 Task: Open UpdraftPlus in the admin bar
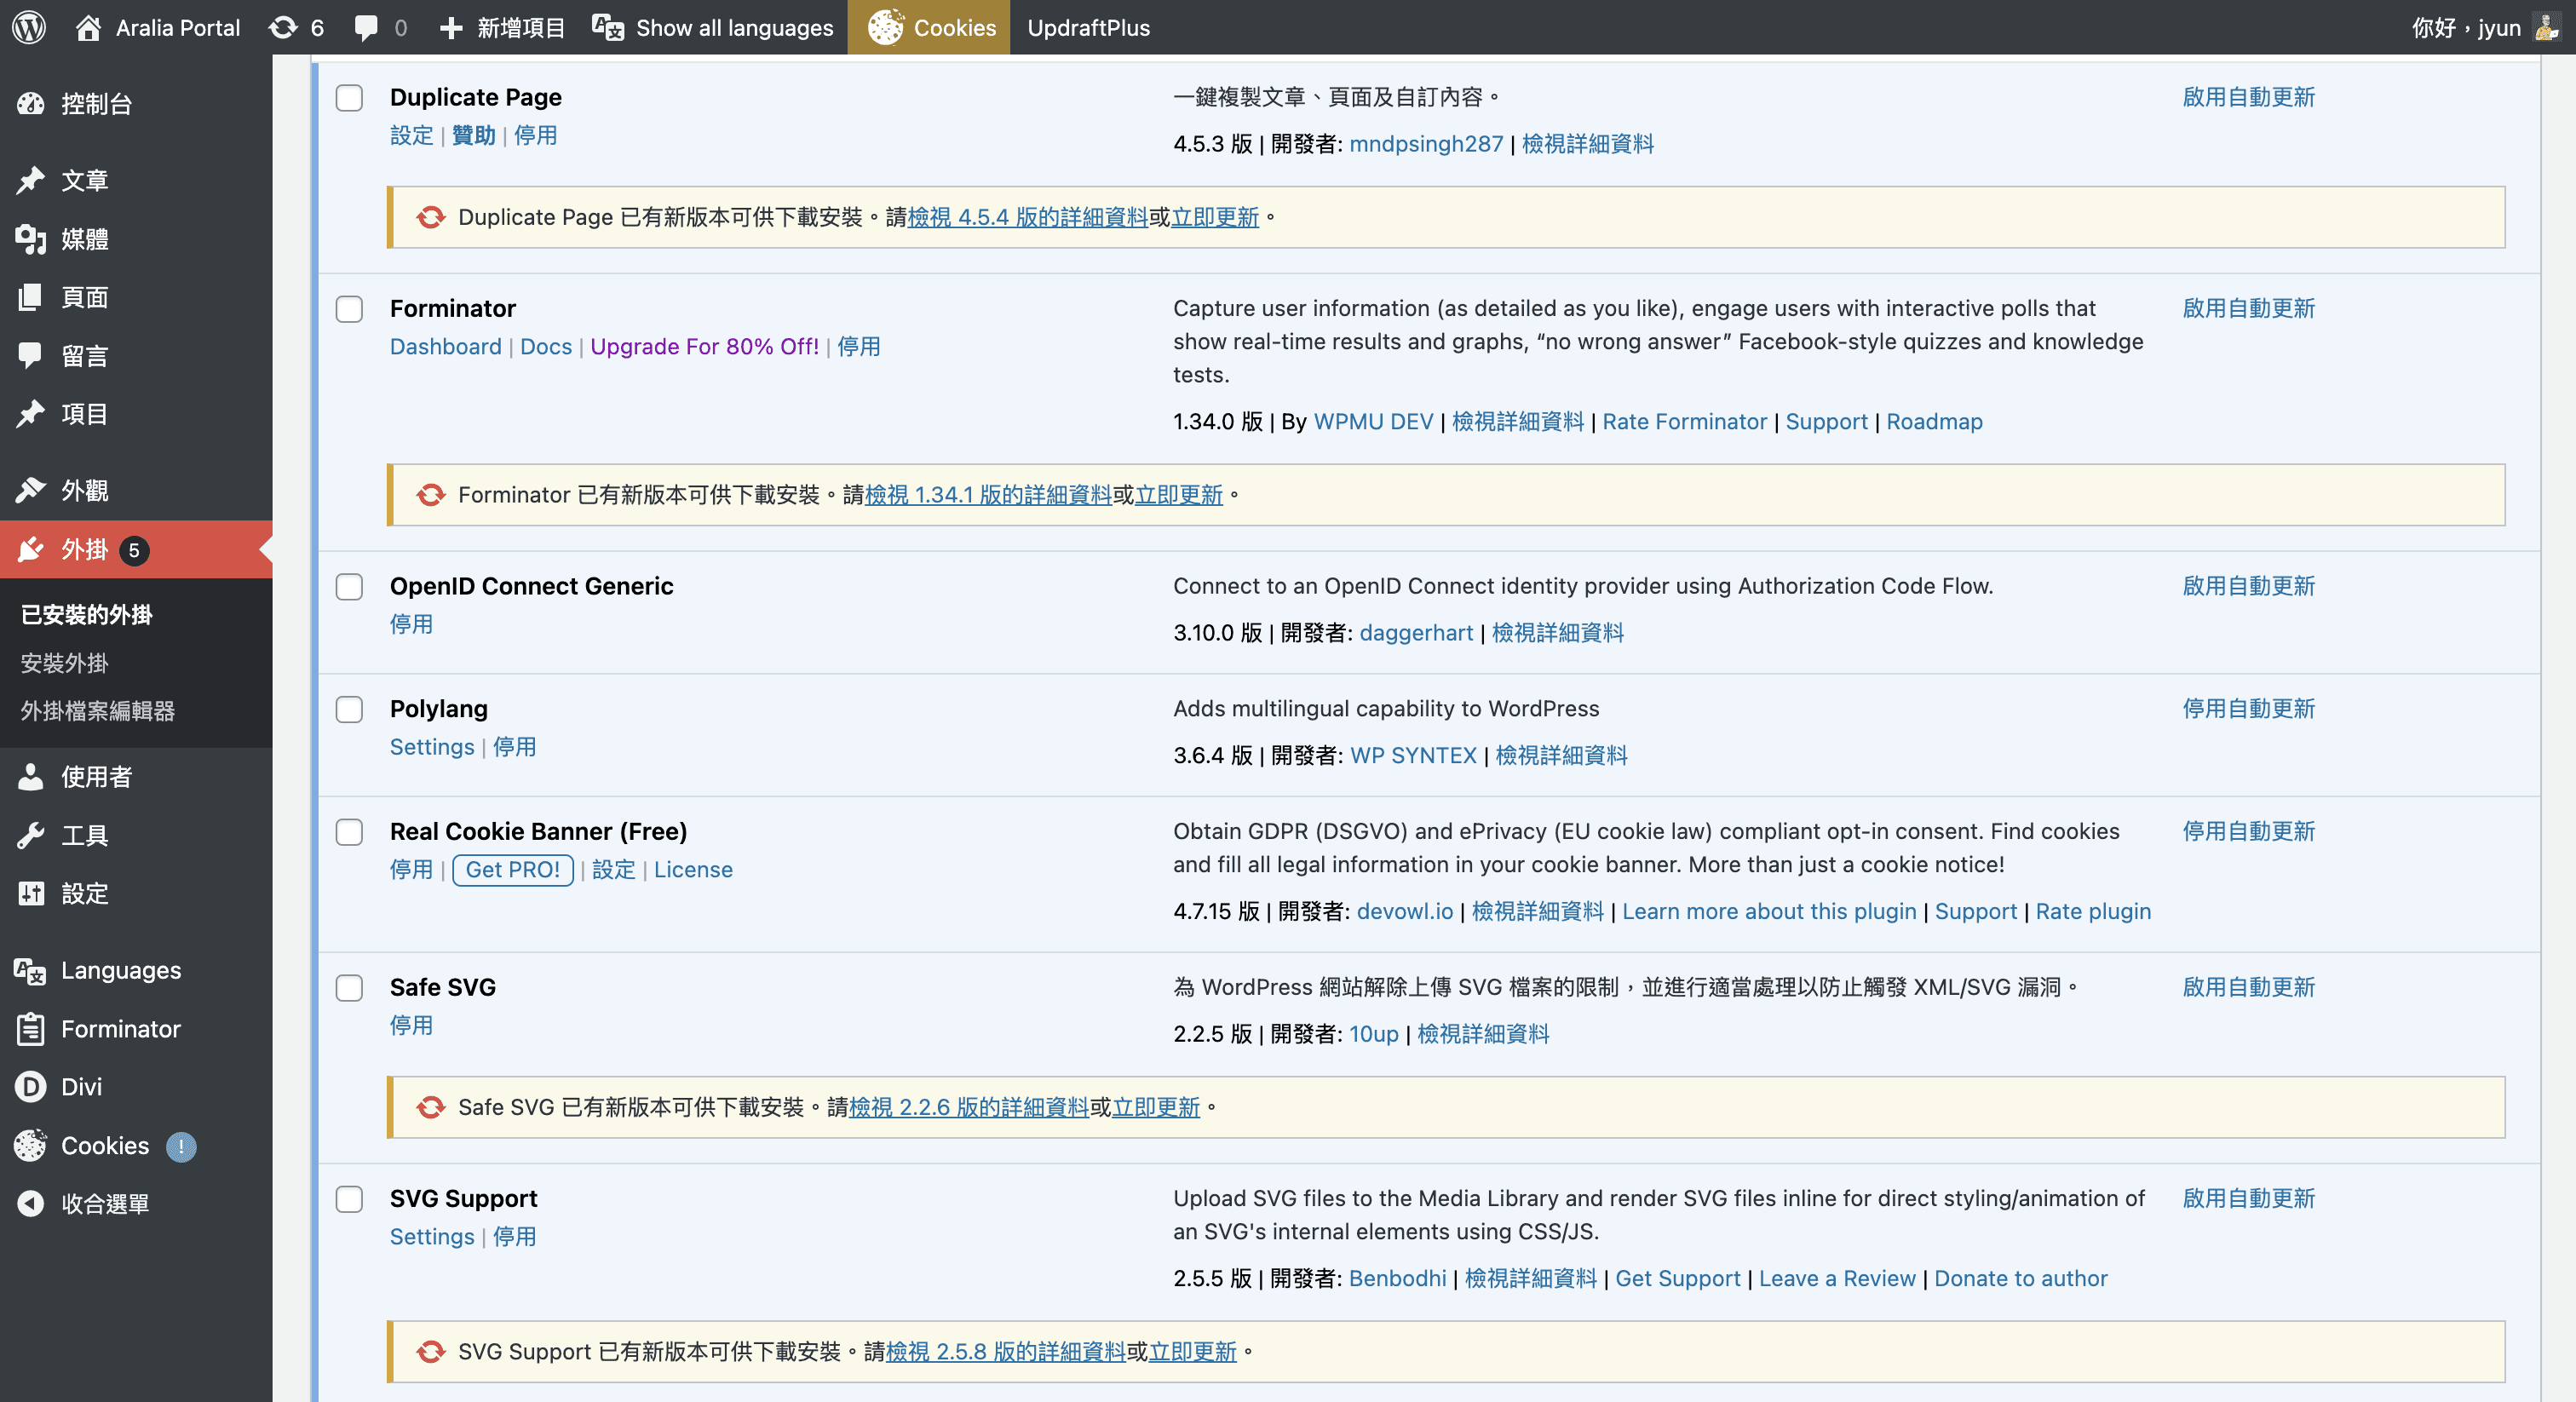coord(1089,27)
